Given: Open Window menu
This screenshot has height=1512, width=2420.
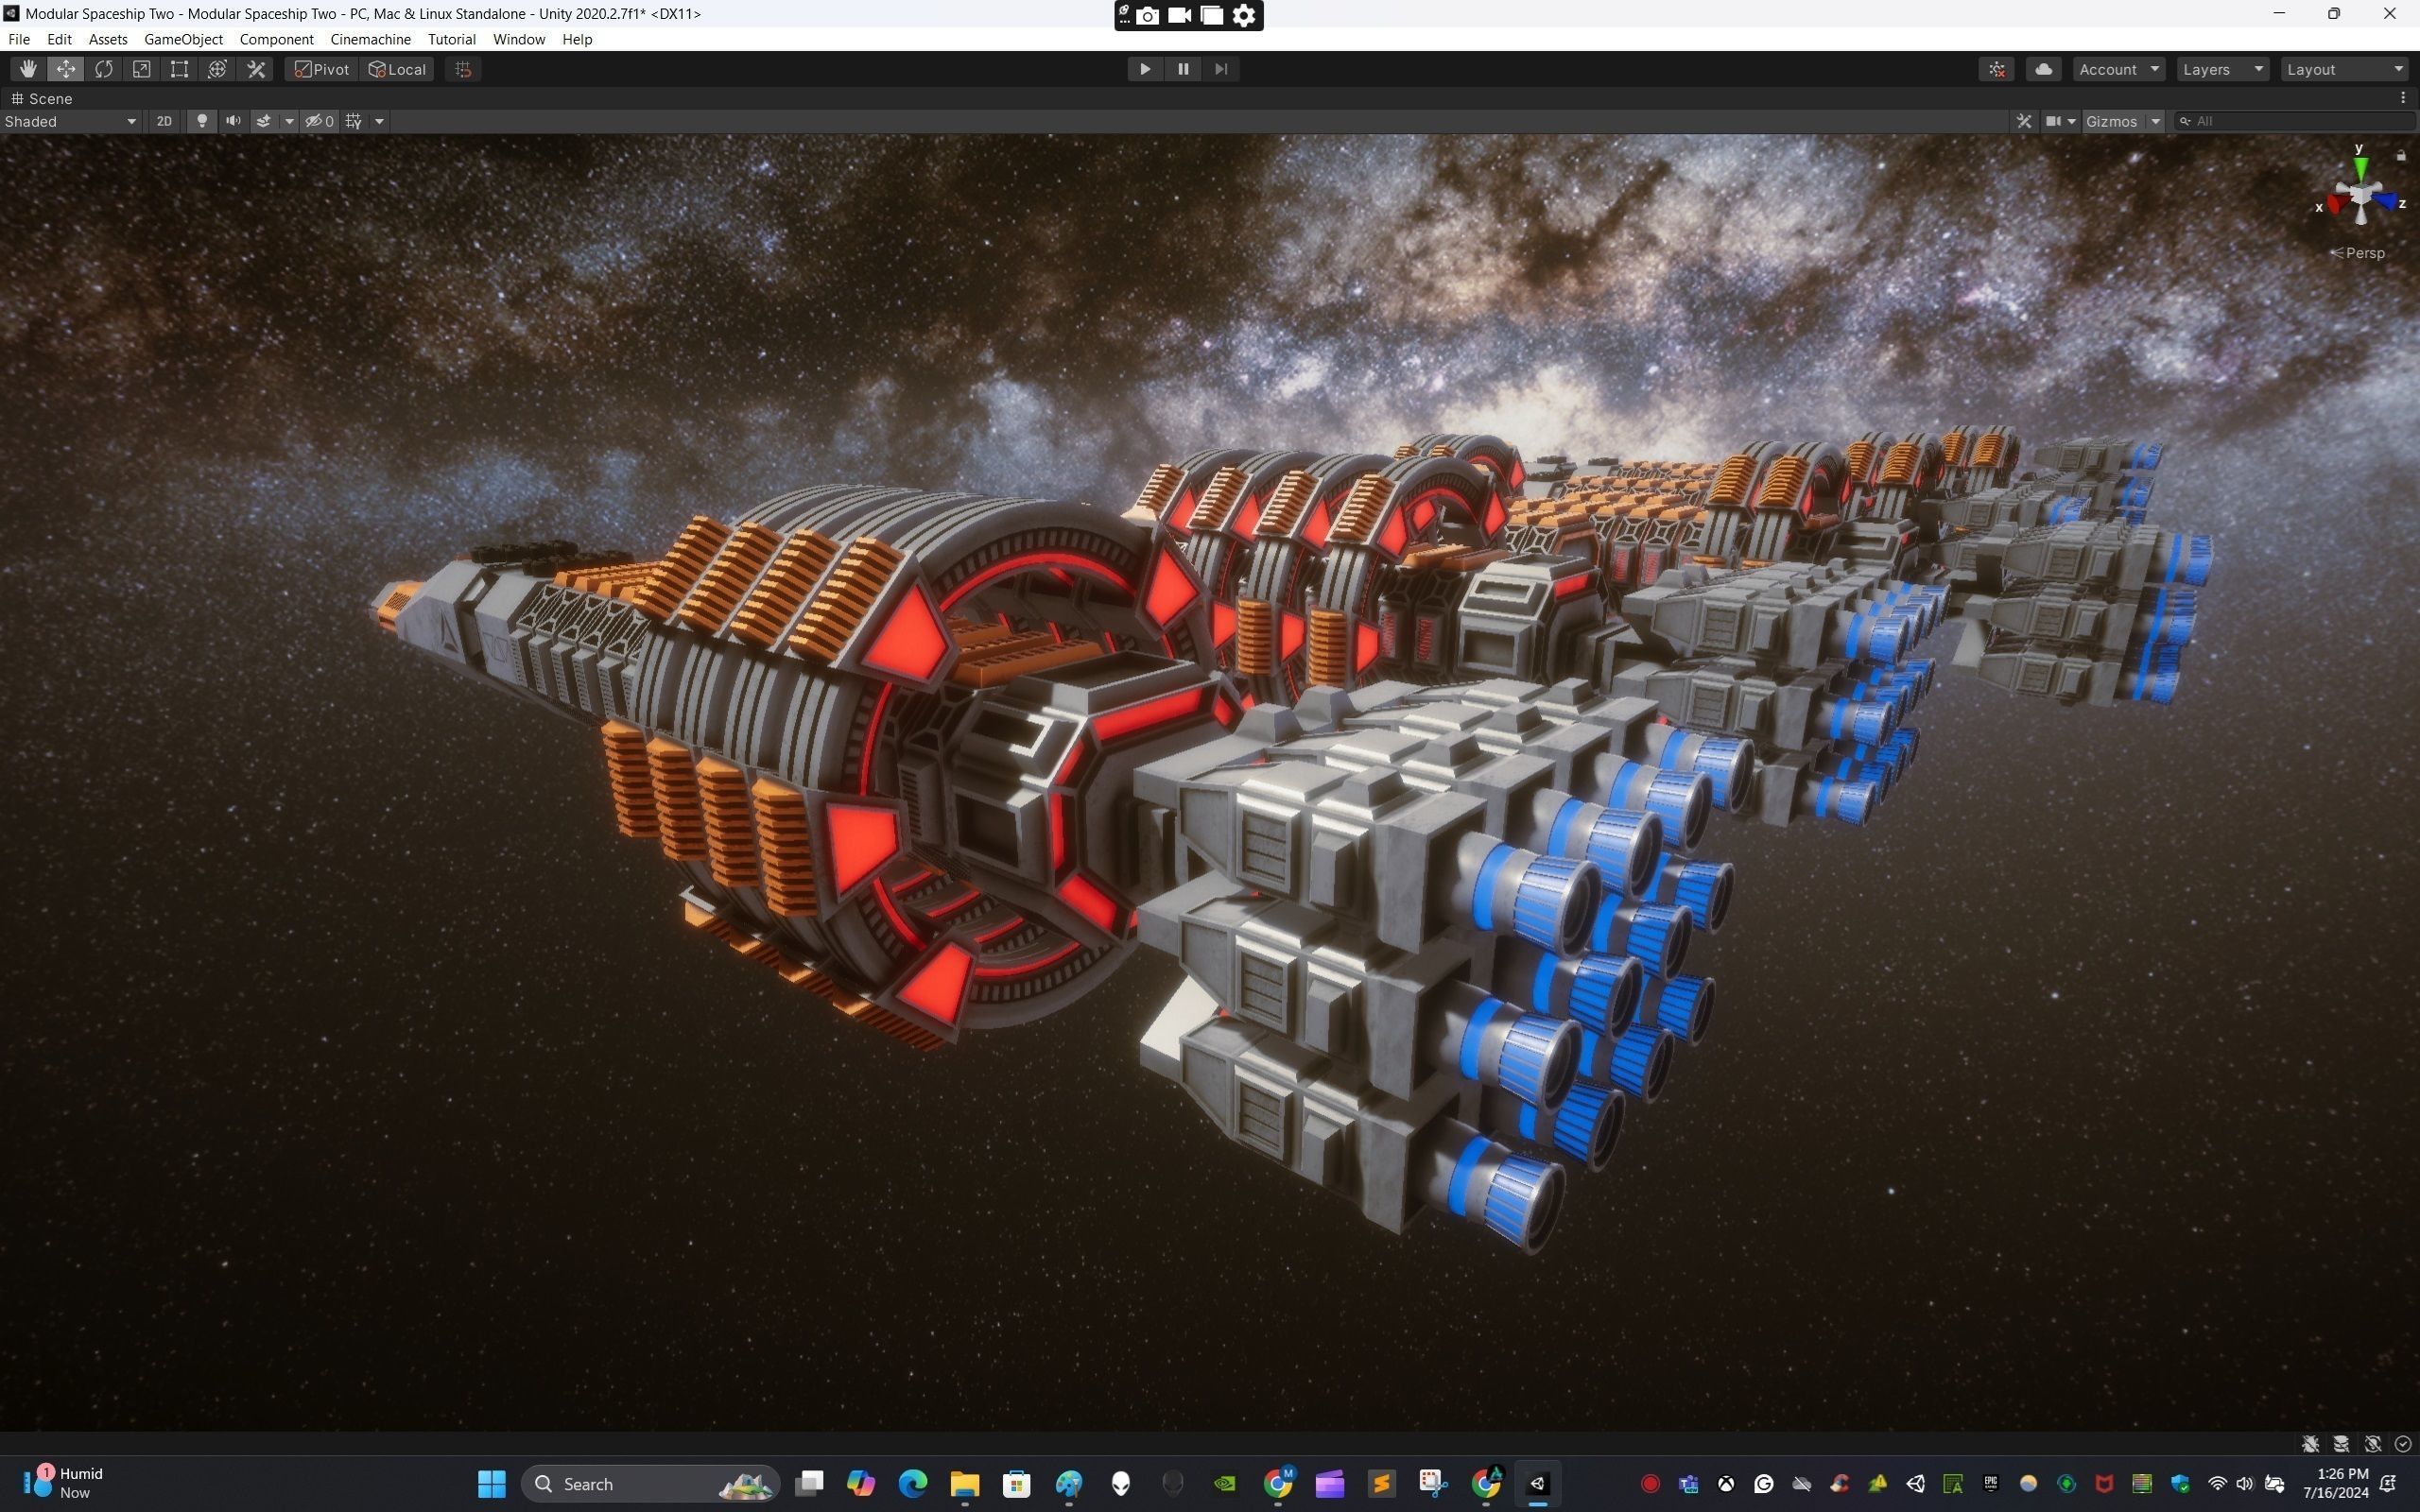Looking at the screenshot, I should point(519,39).
